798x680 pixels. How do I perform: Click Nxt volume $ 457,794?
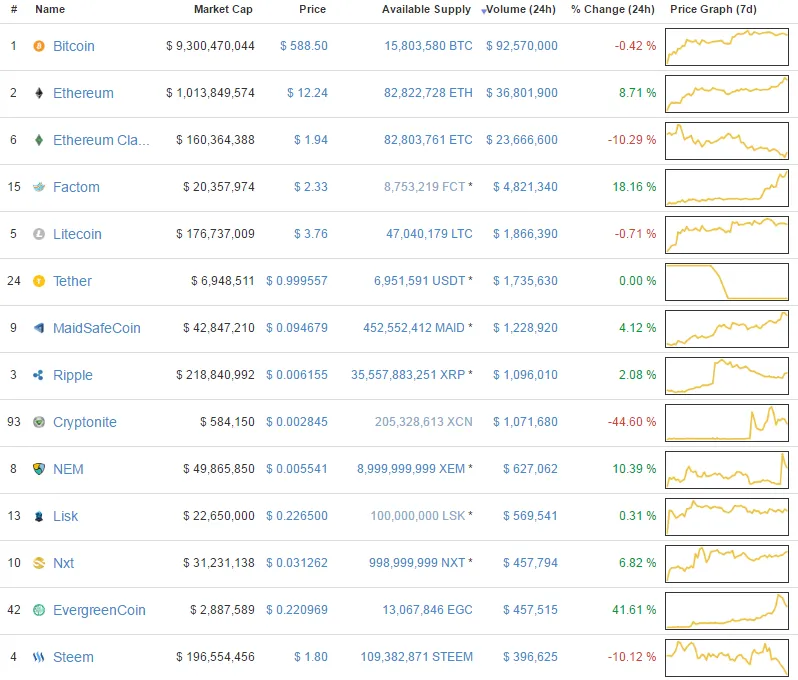point(530,563)
